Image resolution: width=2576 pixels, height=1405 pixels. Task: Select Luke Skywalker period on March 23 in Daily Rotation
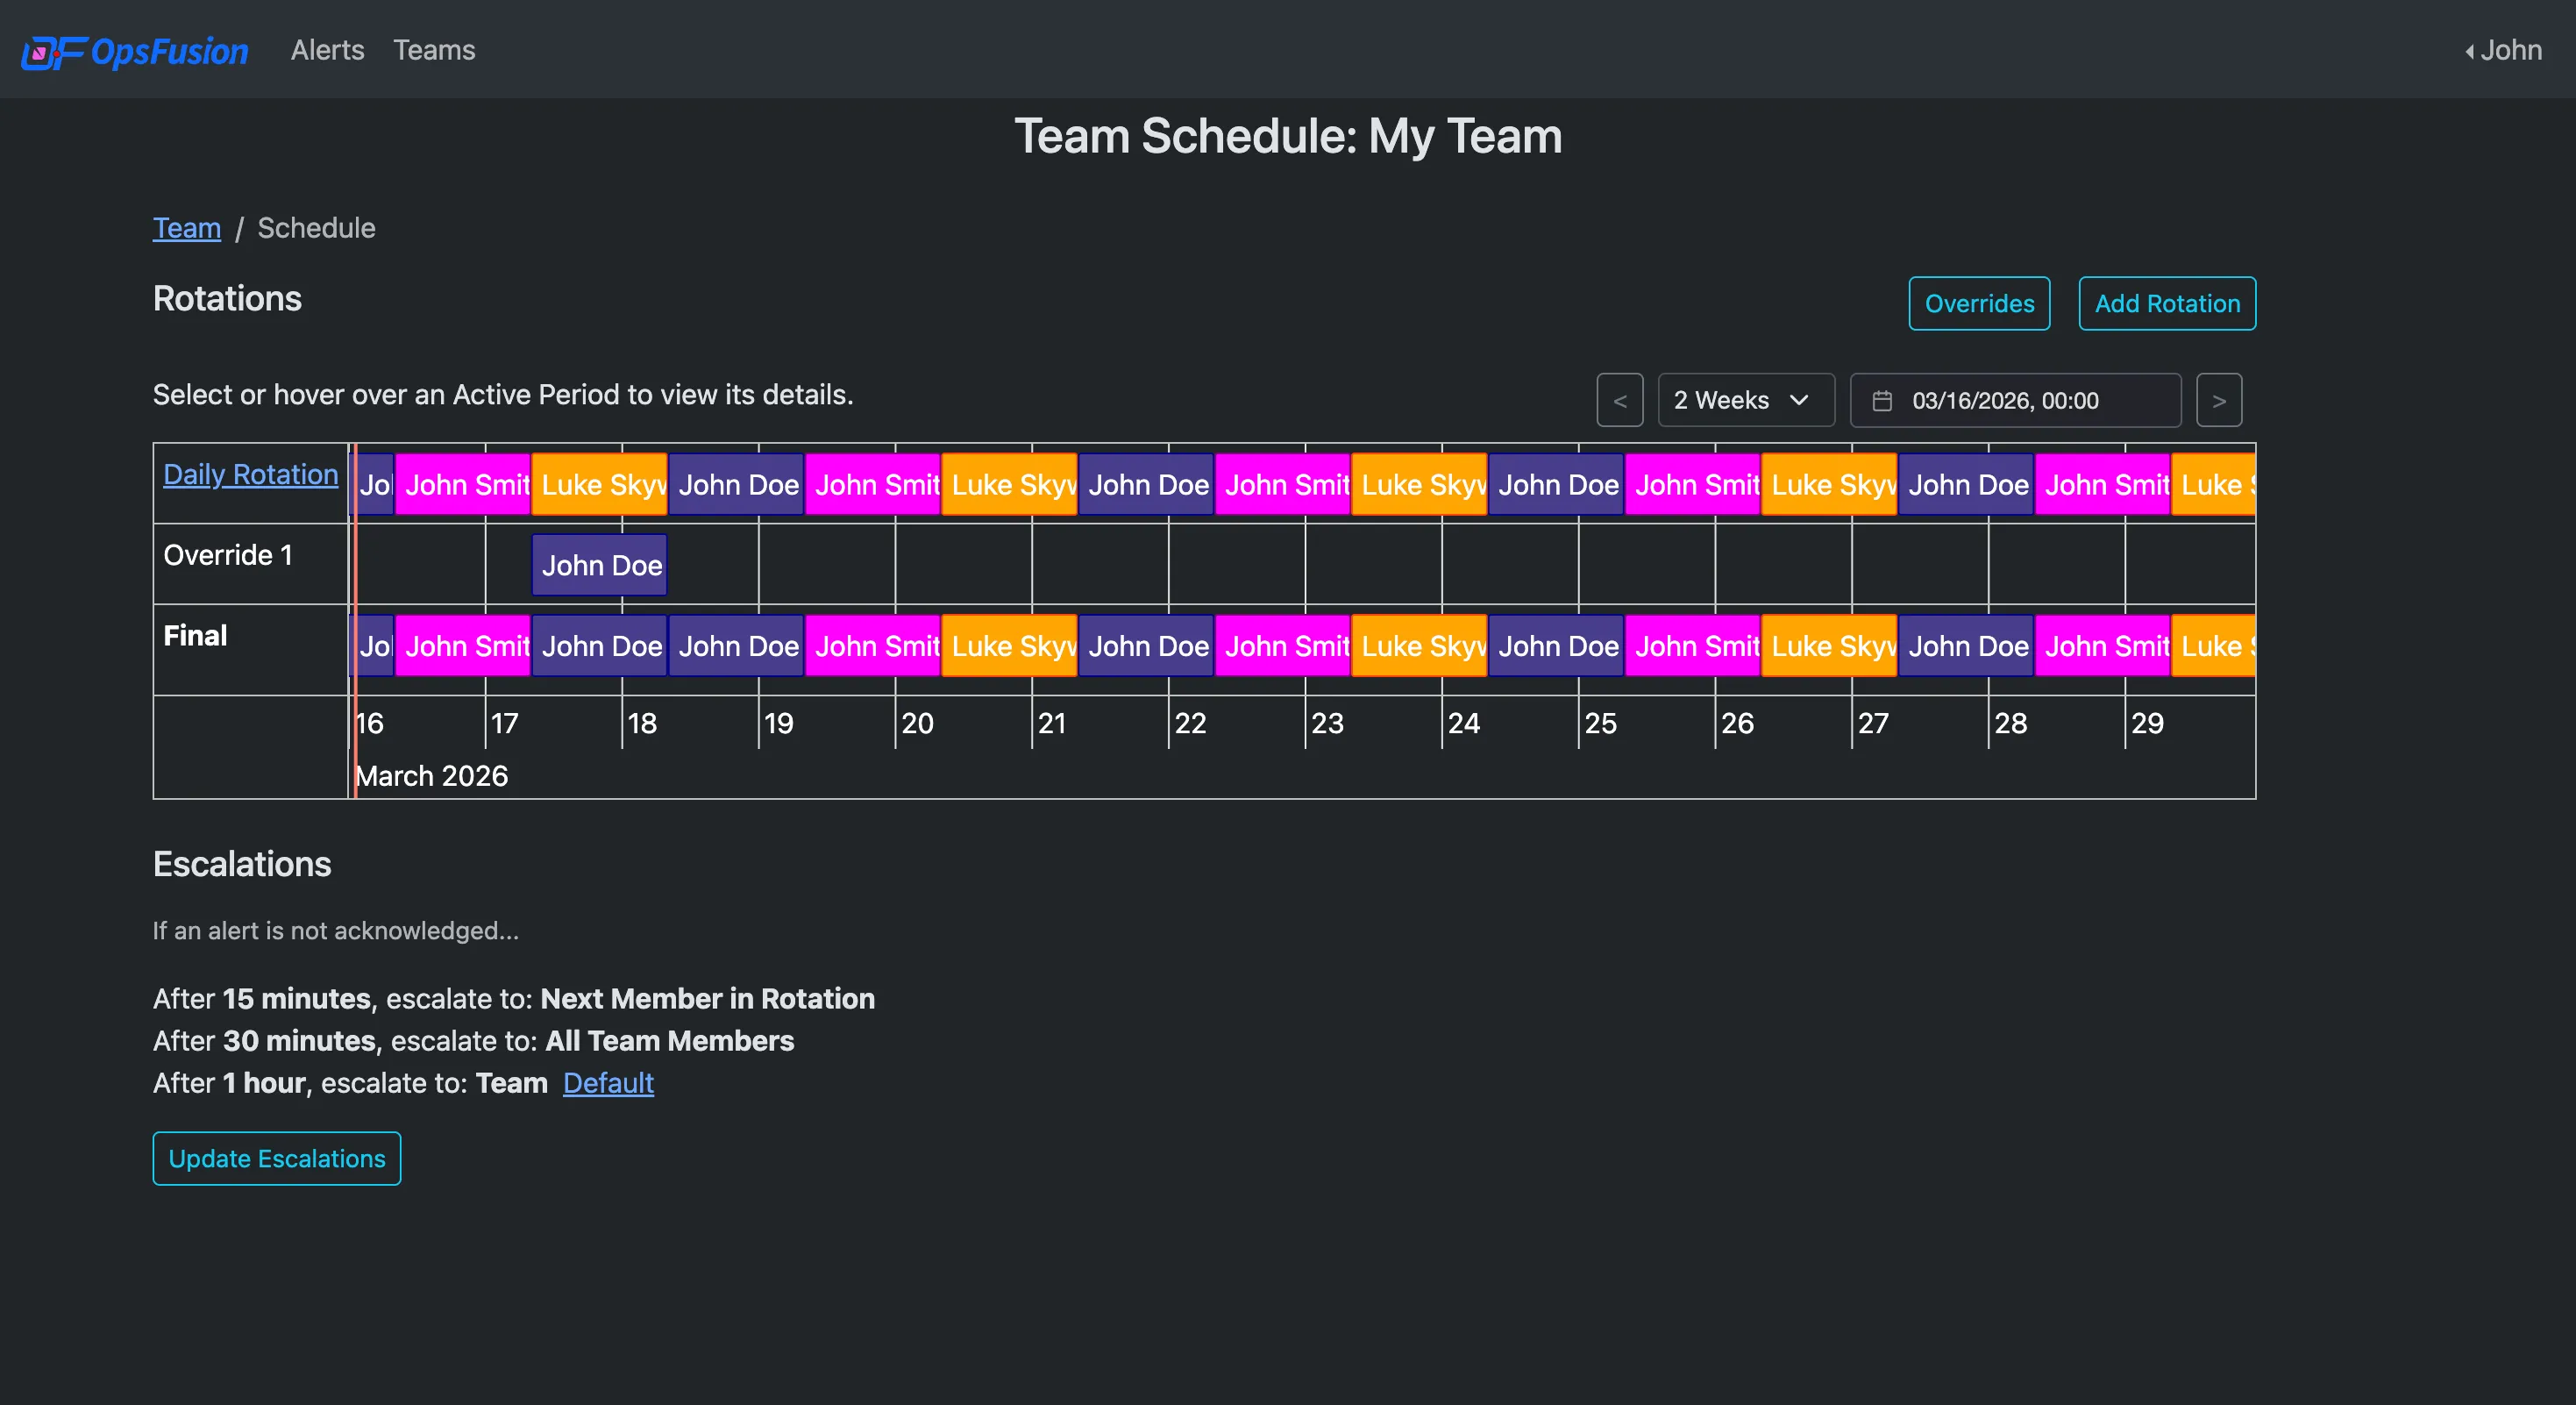tap(1419, 485)
